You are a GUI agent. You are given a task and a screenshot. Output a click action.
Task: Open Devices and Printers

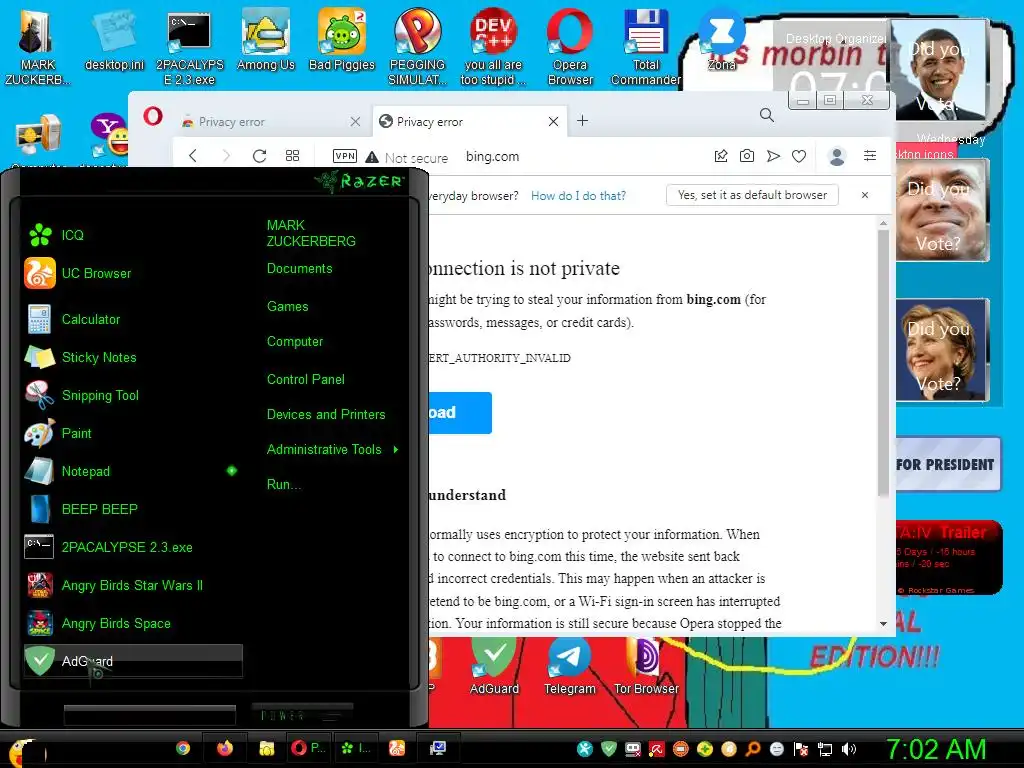click(x=326, y=414)
